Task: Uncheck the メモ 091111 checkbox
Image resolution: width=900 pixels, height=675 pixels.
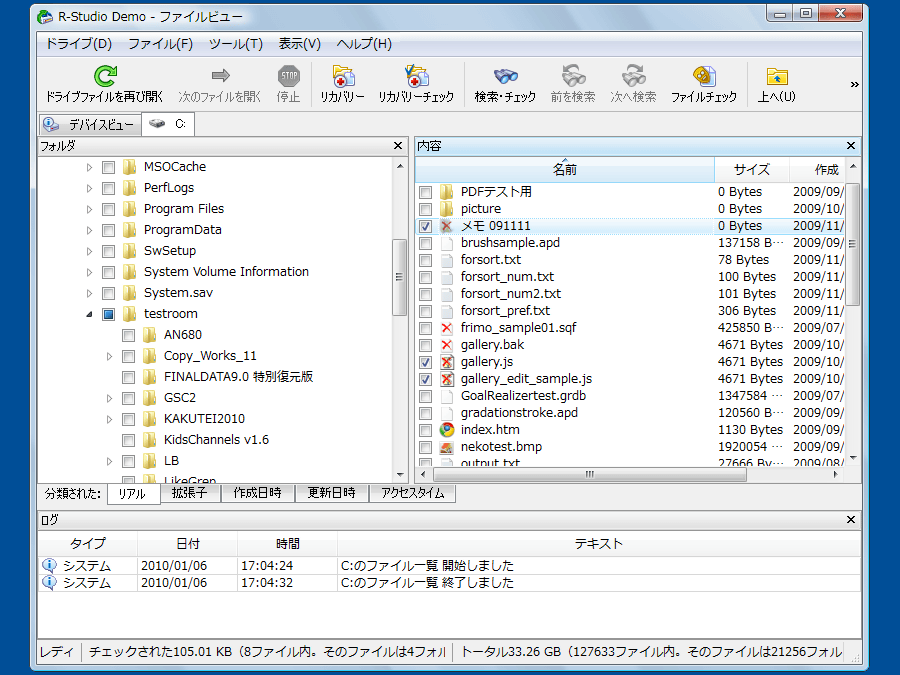Action: coord(425,226)
